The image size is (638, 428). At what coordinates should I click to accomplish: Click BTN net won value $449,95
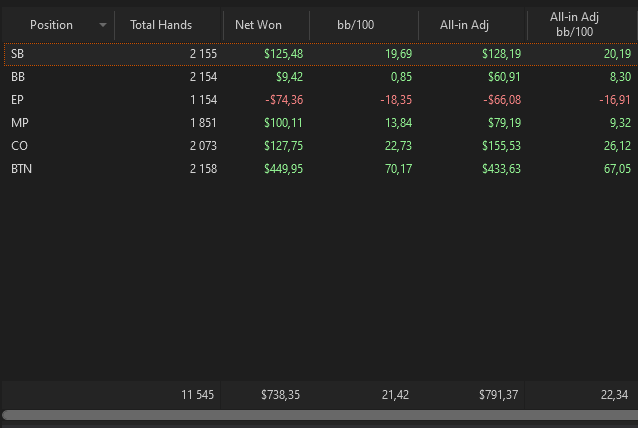(283, 169)
